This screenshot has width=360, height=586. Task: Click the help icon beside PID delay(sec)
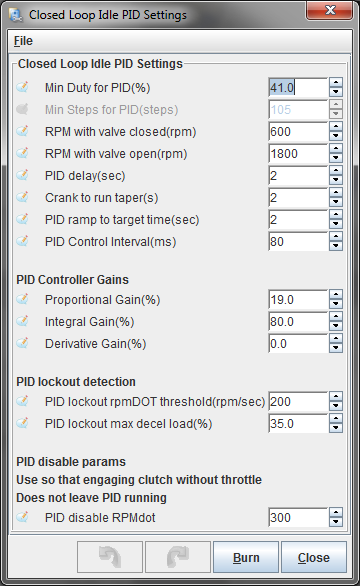coord(22,175)
